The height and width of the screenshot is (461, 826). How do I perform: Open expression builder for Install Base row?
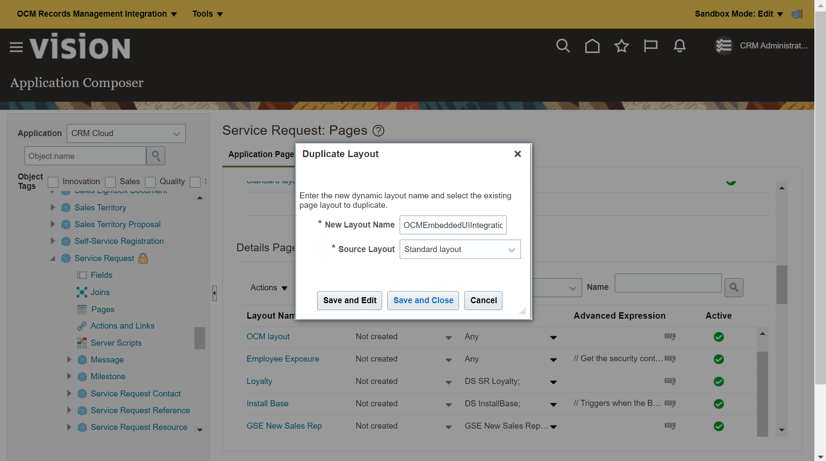click(x=670, y=404)
